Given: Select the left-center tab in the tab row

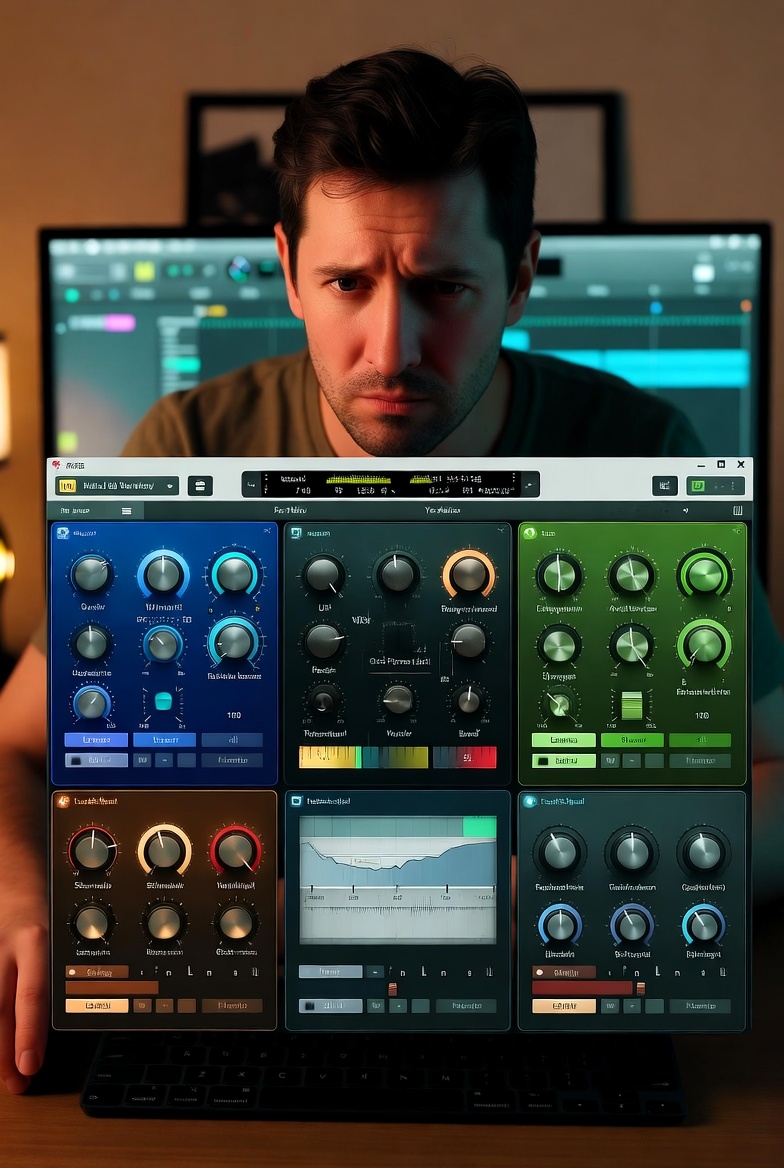Looking at the screenshot, I should tap(290, 511).
